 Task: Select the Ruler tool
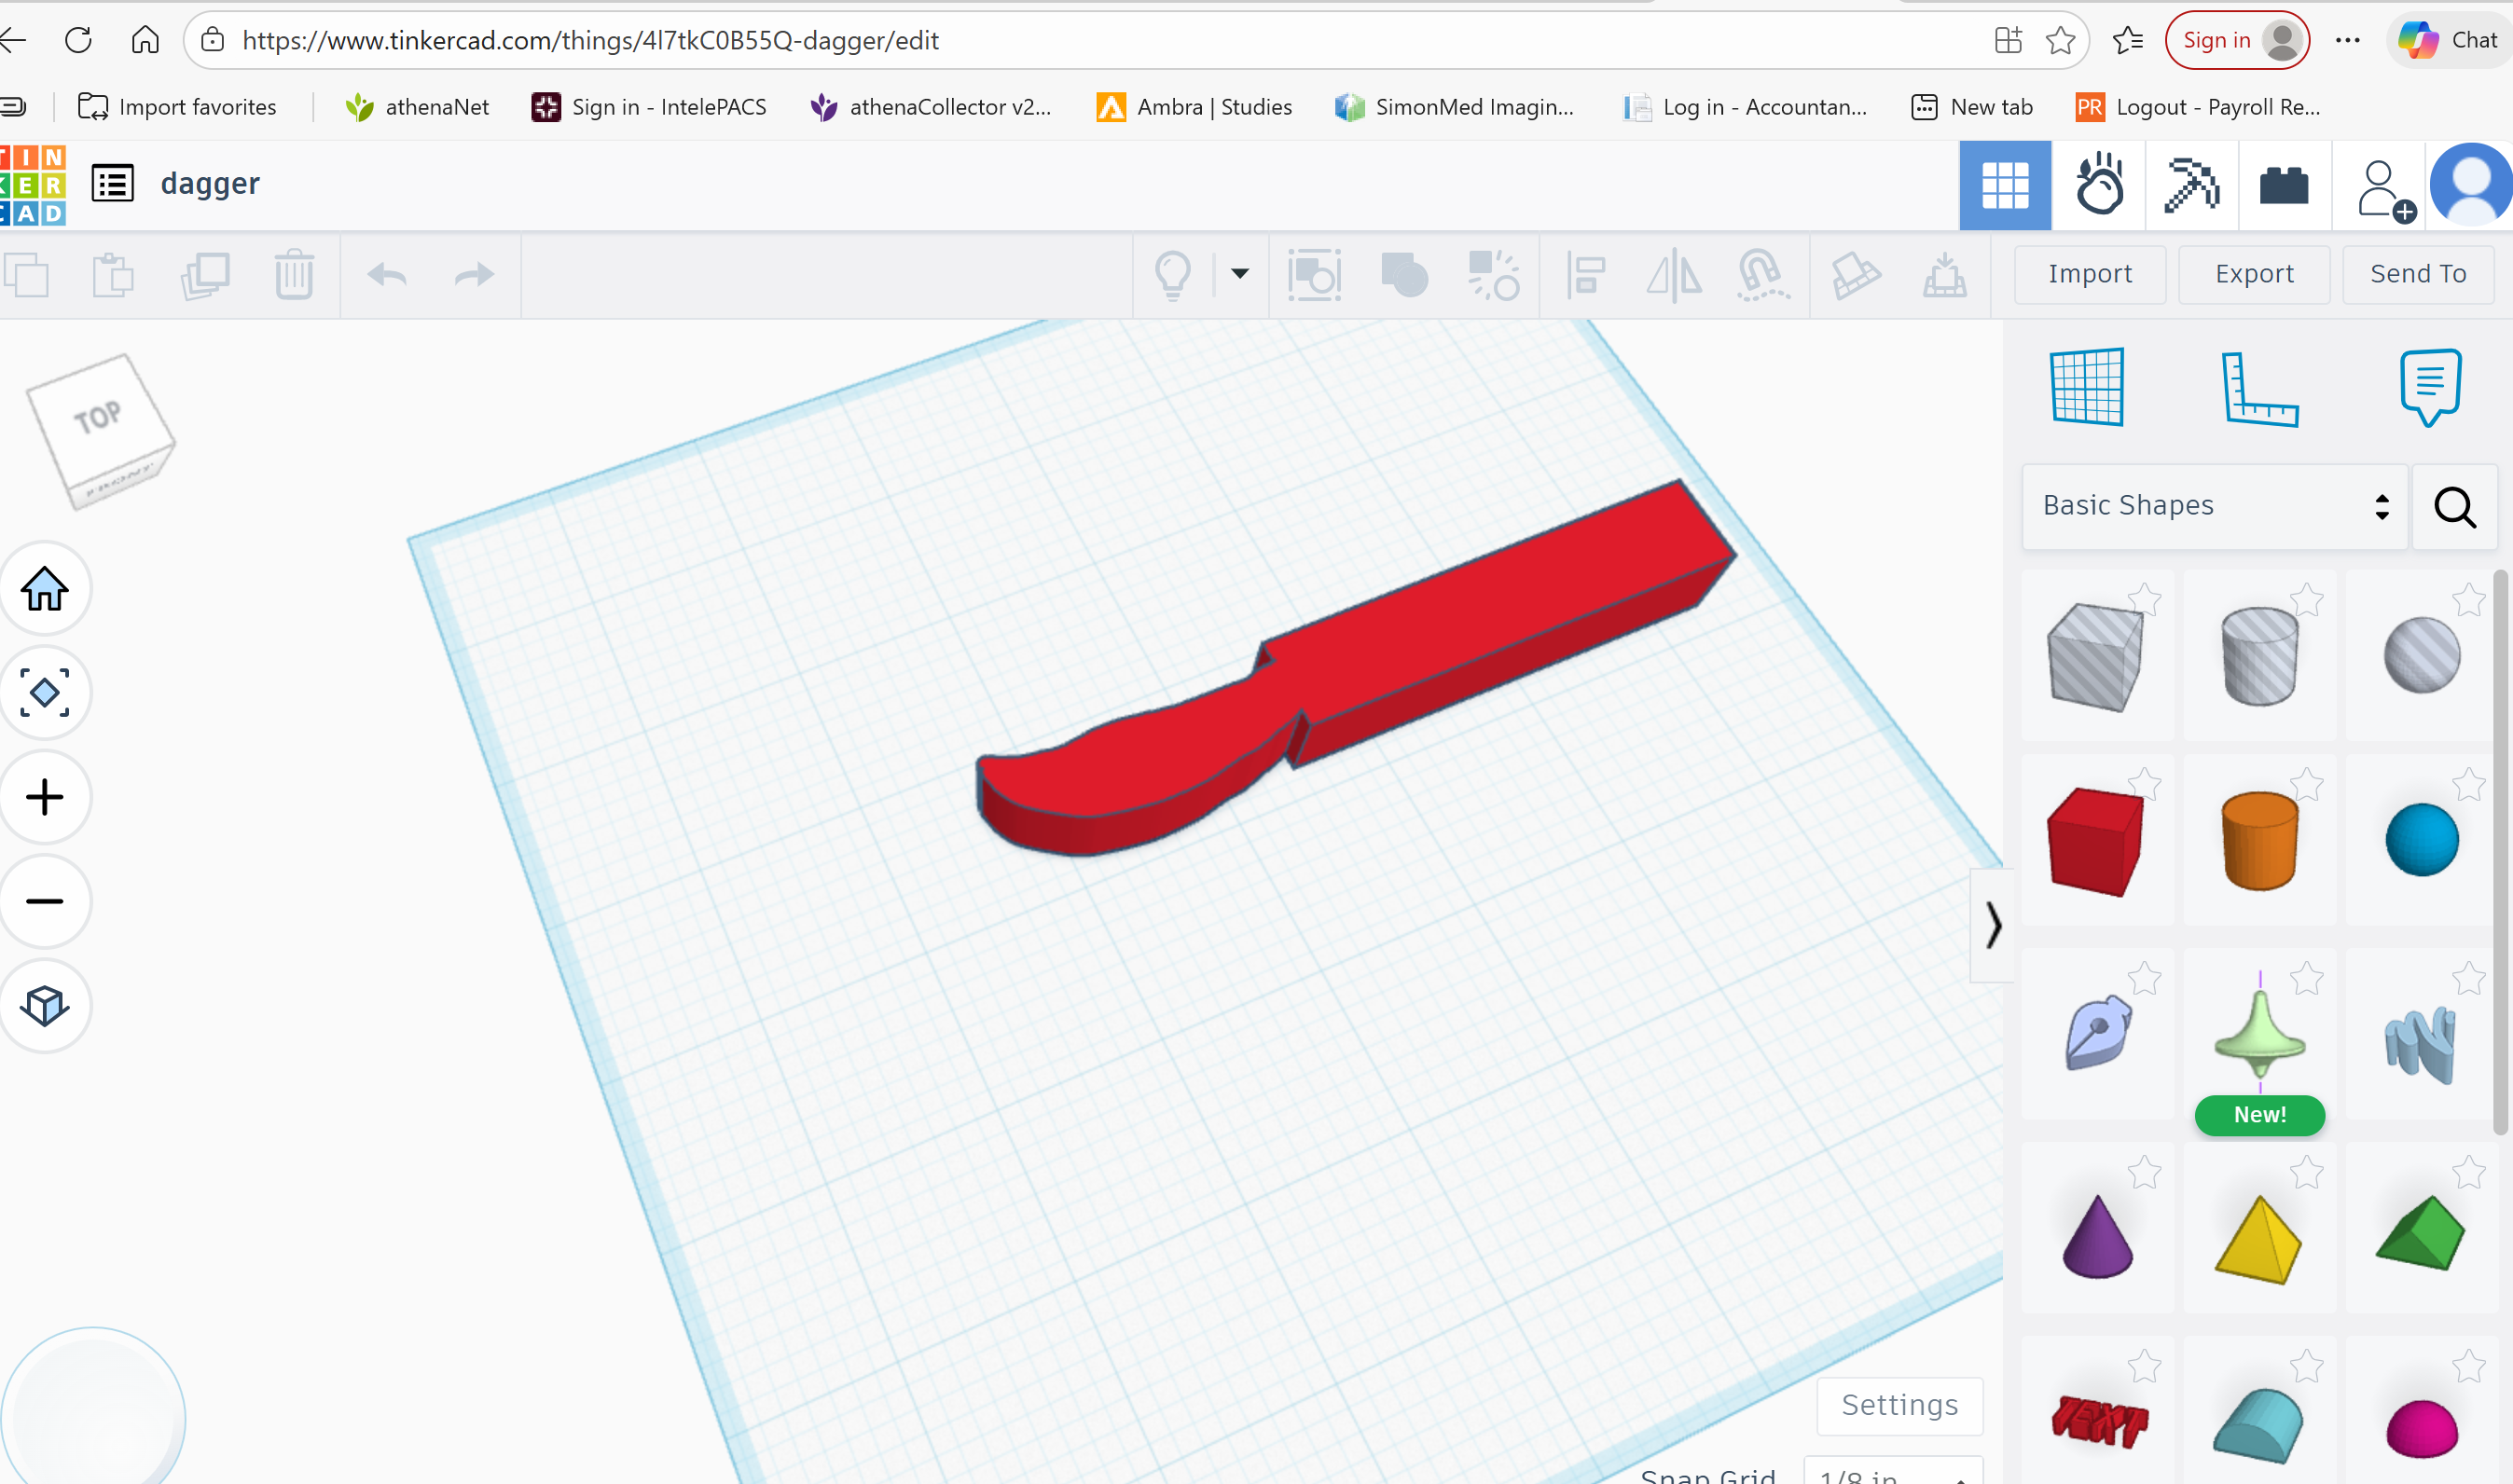[x=2260, y=389]
